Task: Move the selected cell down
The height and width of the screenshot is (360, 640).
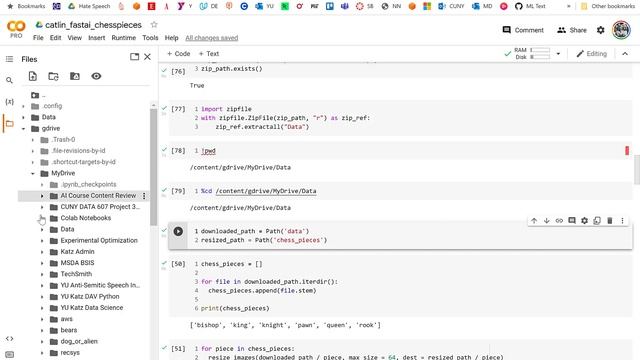Action: coord(547,221)
